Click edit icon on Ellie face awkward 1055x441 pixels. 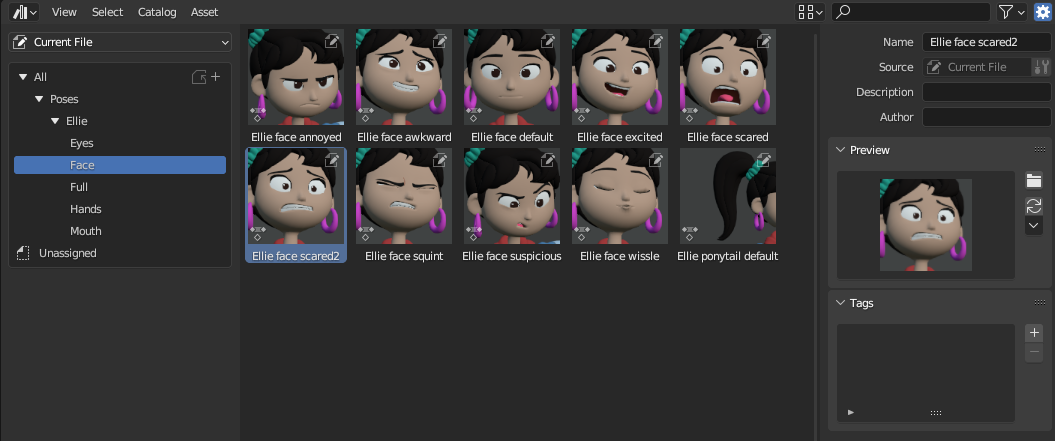coord(439,41)
